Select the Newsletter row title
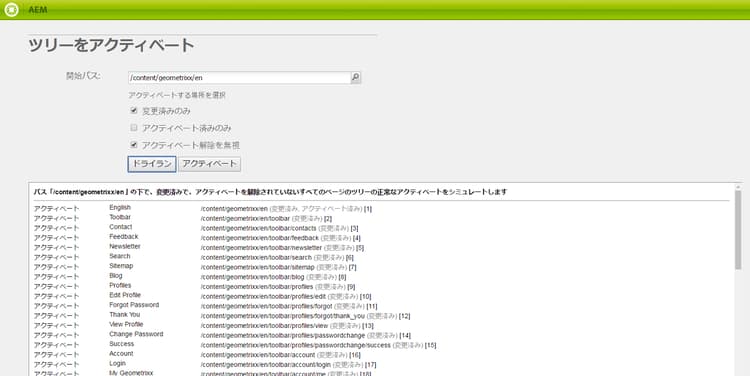The height and width of the screenshot is (376, 750). (125, 246)
